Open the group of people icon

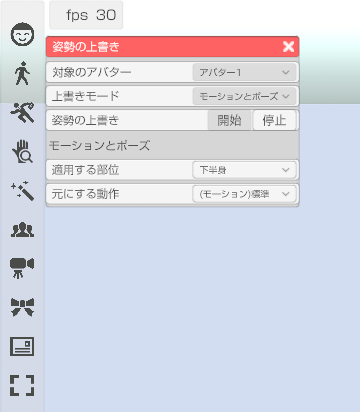(22, 230)
